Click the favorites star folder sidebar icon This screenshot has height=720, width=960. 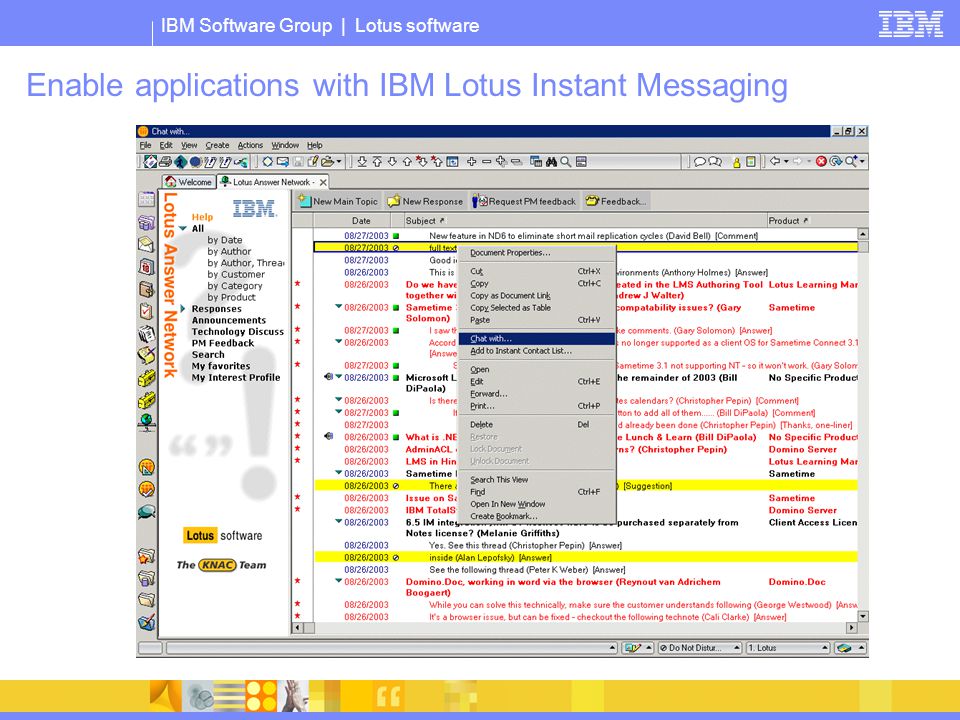(146, 556)
